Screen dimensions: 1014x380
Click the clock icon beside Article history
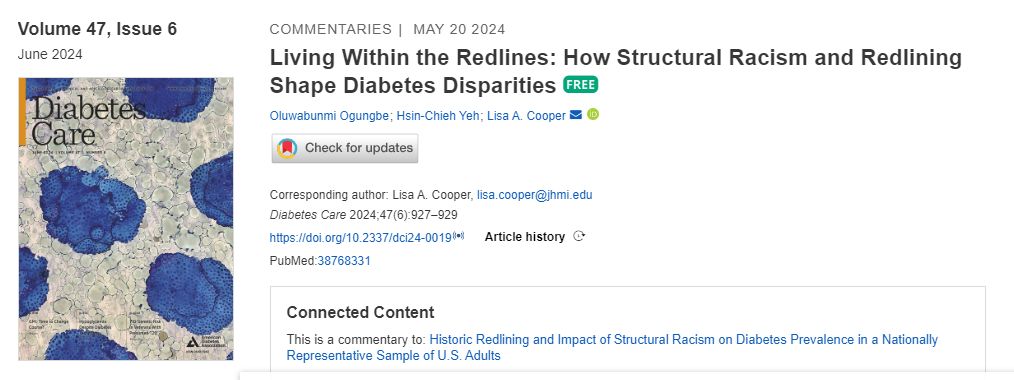(579, 237)
